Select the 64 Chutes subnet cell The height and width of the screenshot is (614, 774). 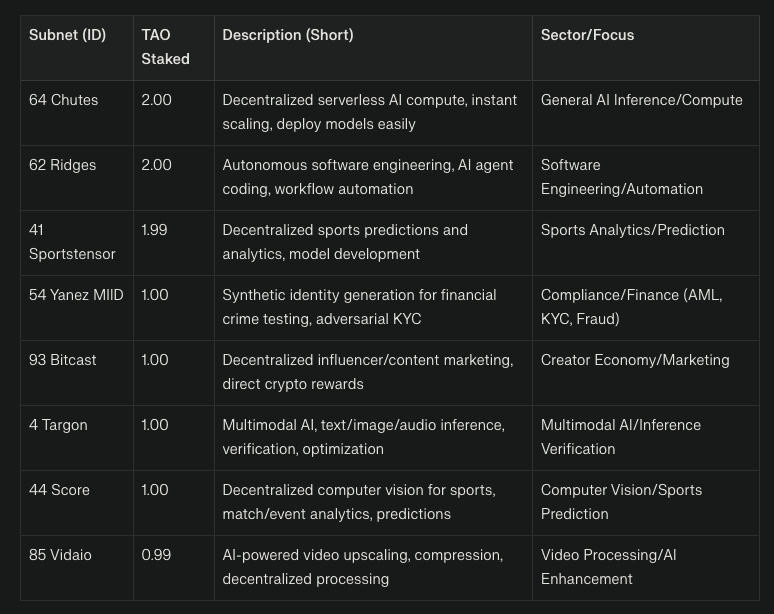[63, 100]
